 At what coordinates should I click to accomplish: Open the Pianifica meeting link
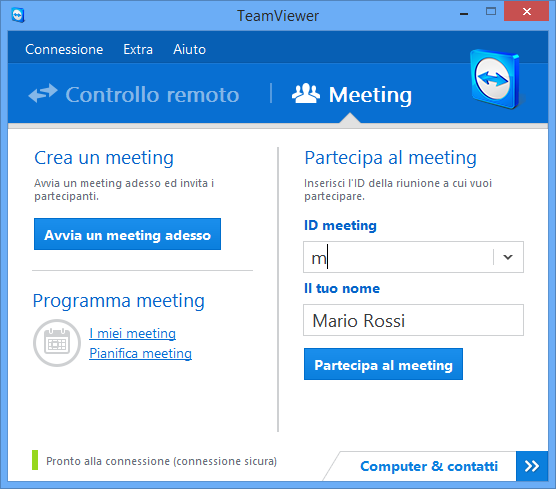click(140, 354)
